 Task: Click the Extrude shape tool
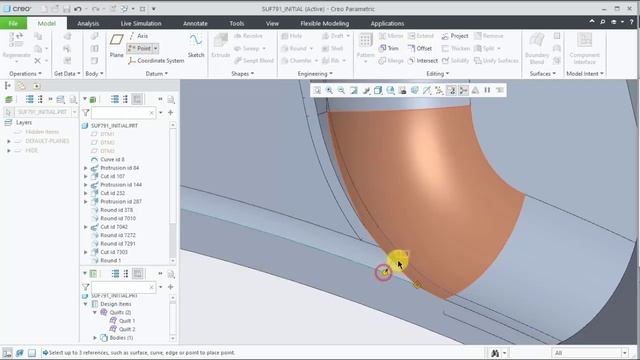point(221,45)
